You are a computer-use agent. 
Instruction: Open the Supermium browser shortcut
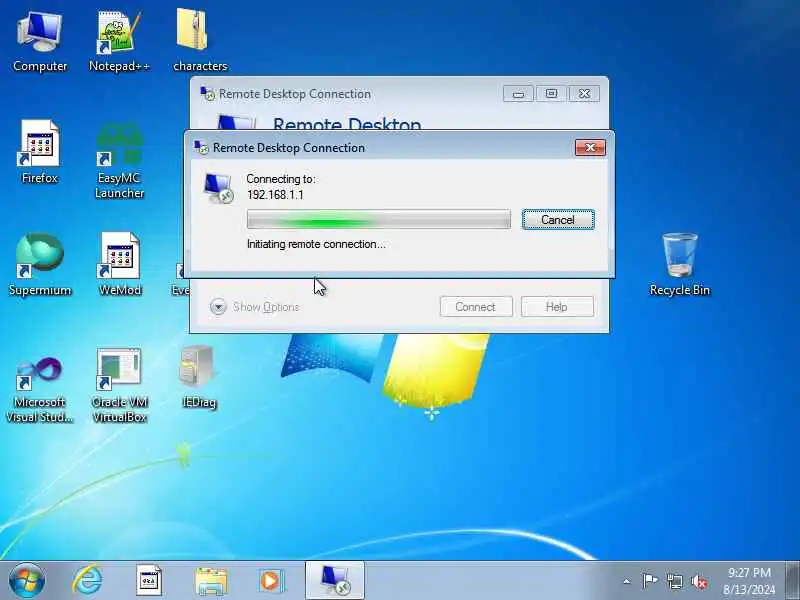[x=40, y=264]
